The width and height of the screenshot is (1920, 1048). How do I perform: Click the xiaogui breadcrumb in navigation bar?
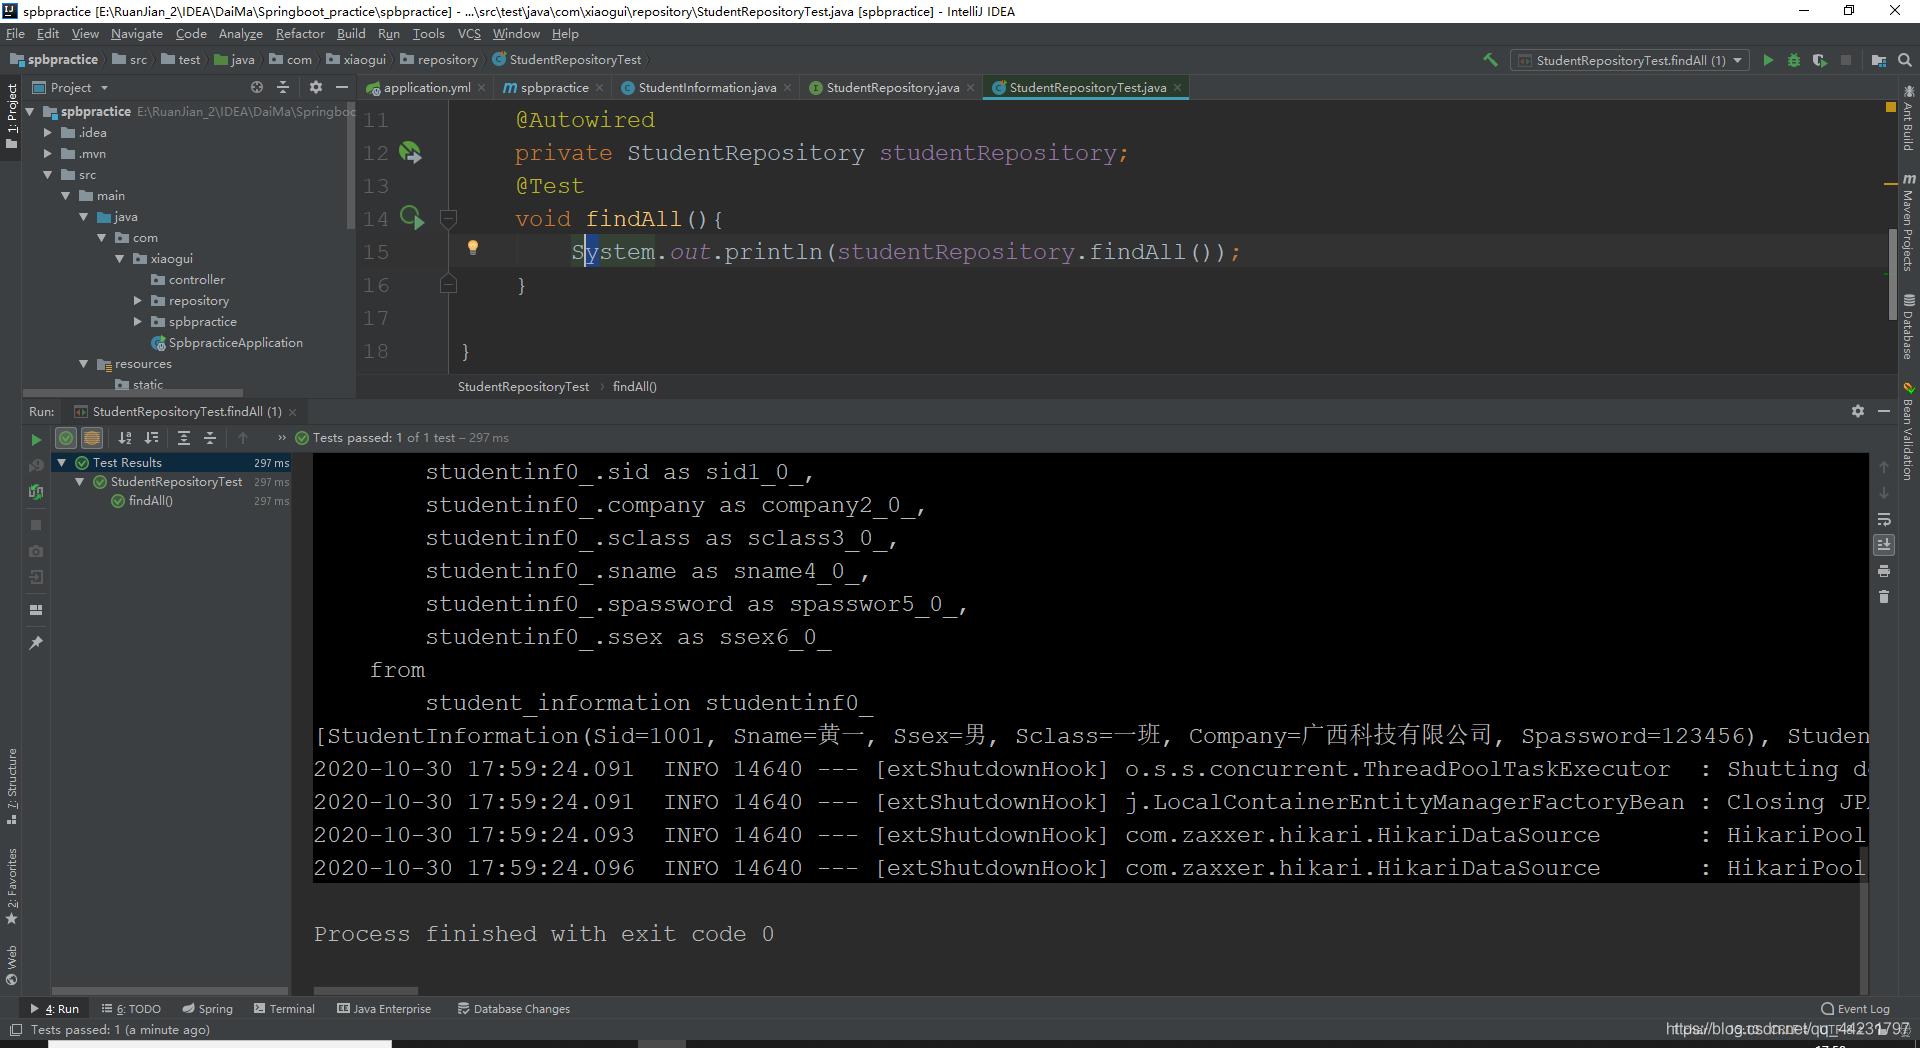[356, 60]
